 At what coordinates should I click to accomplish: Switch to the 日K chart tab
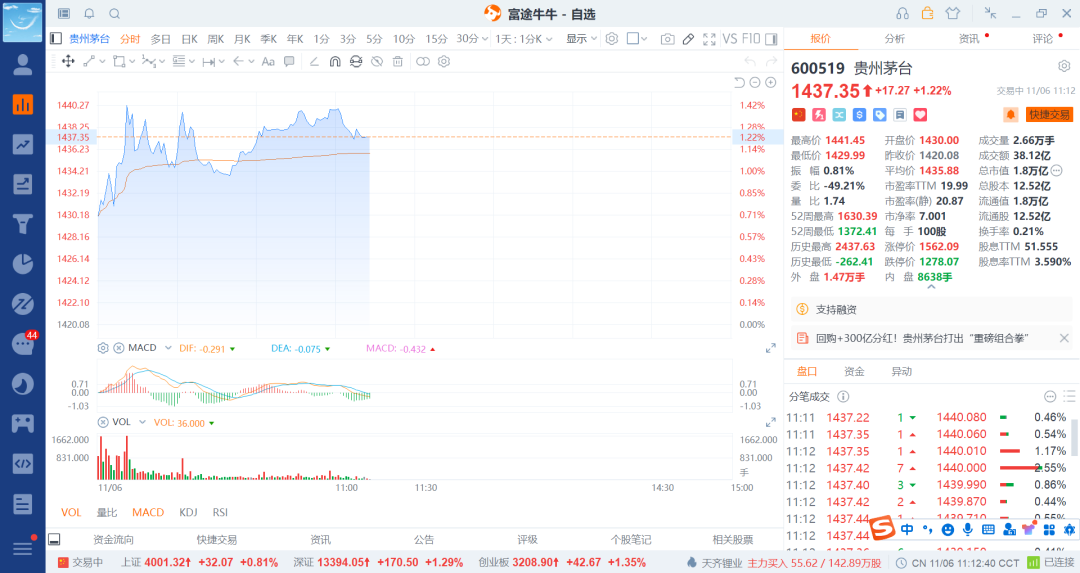coord(189,39)
